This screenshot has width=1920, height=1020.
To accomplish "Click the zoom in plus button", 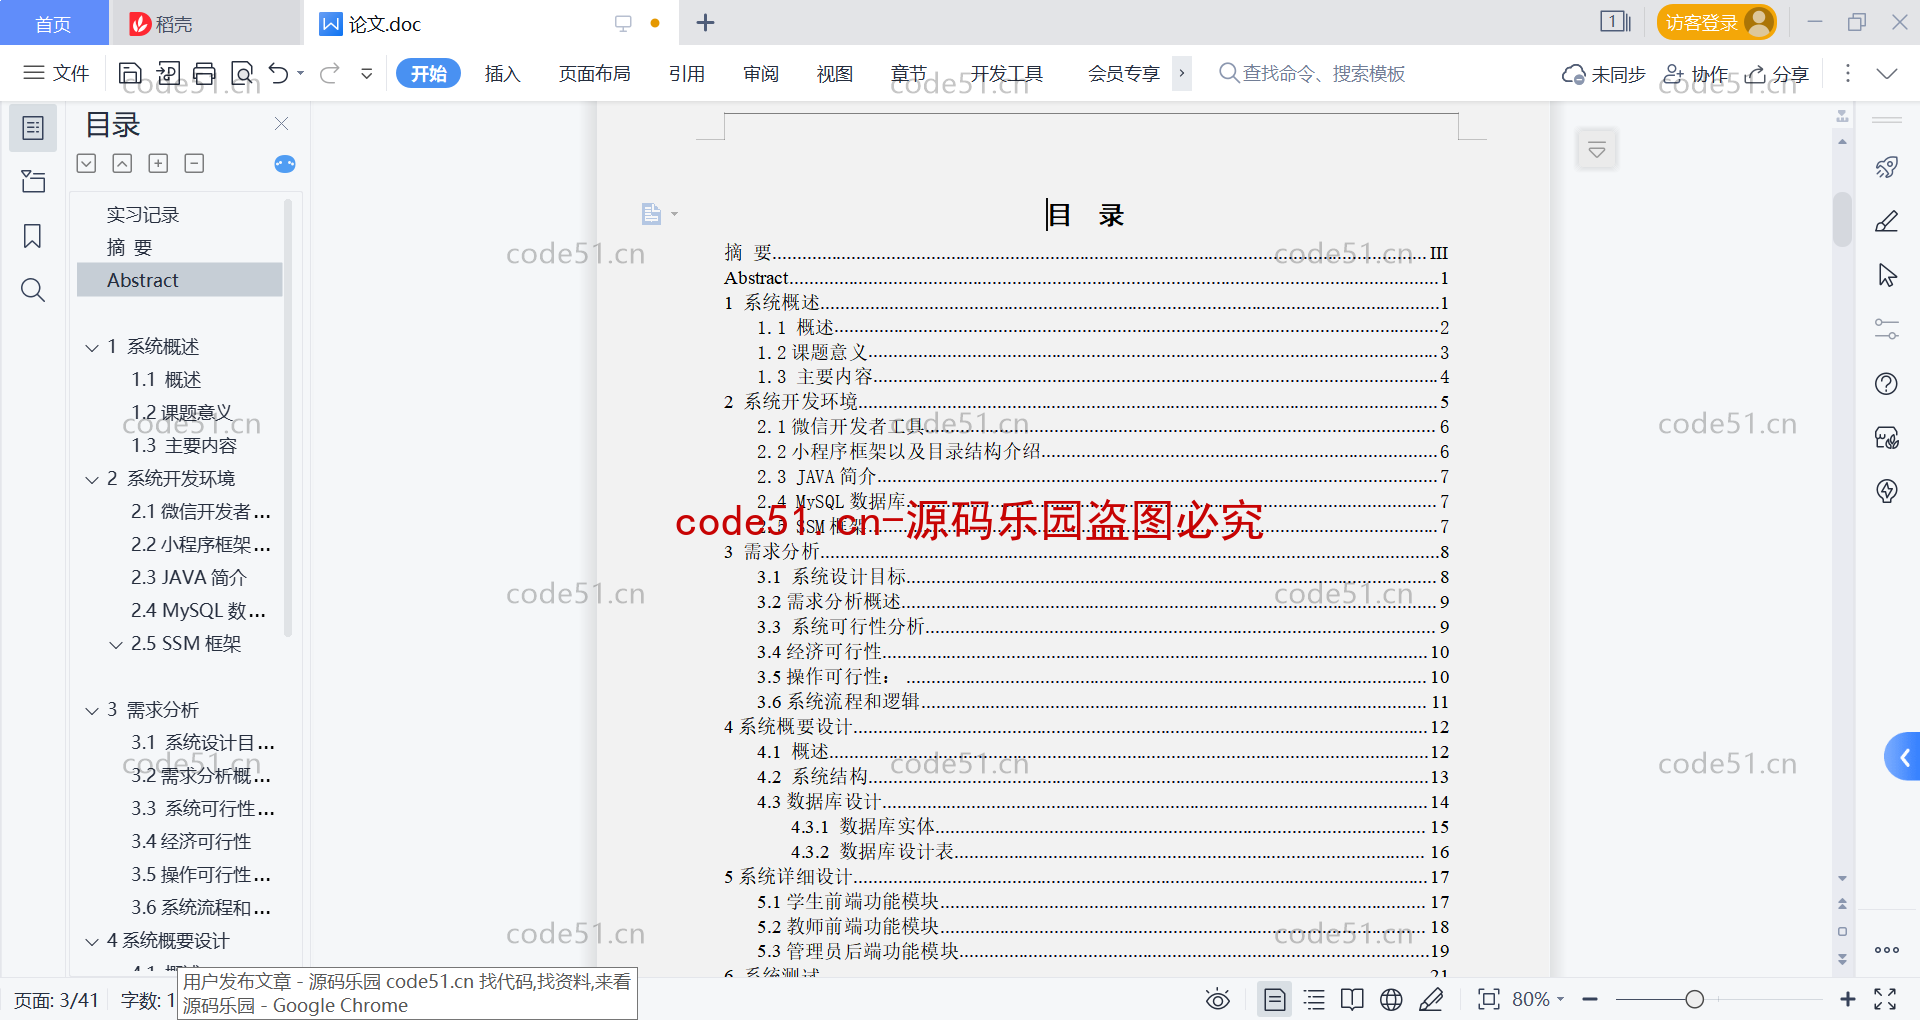I will 1847,999.
